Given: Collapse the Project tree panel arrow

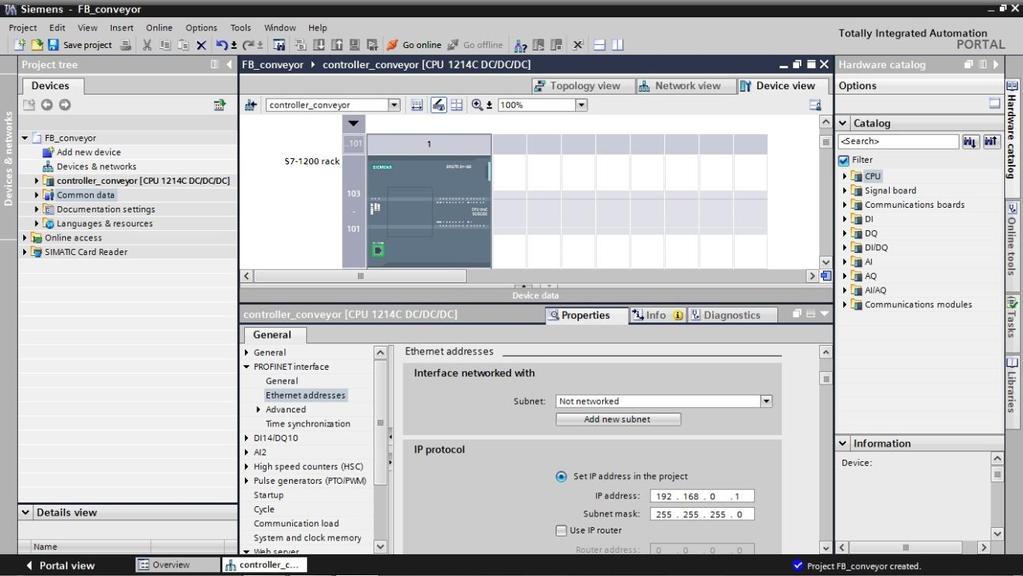Looking at the screenshot, I should point(228,65).
